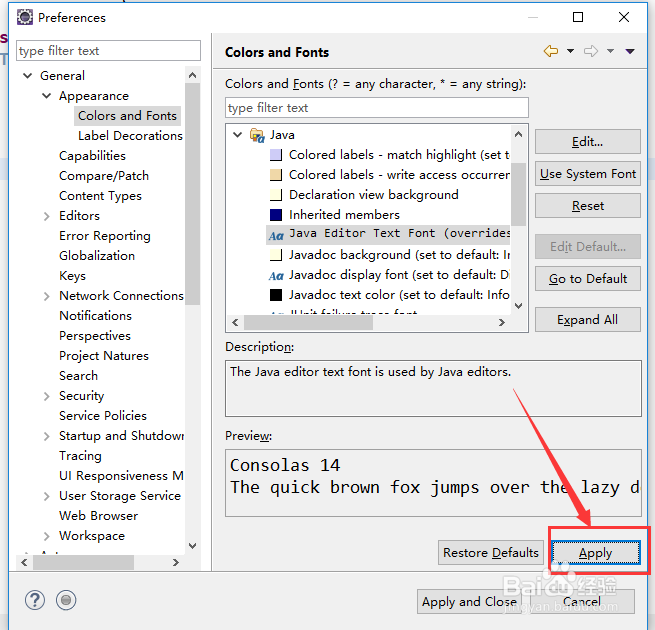
Task: Click the fonts list scroll right arrow
Action: 502,323
